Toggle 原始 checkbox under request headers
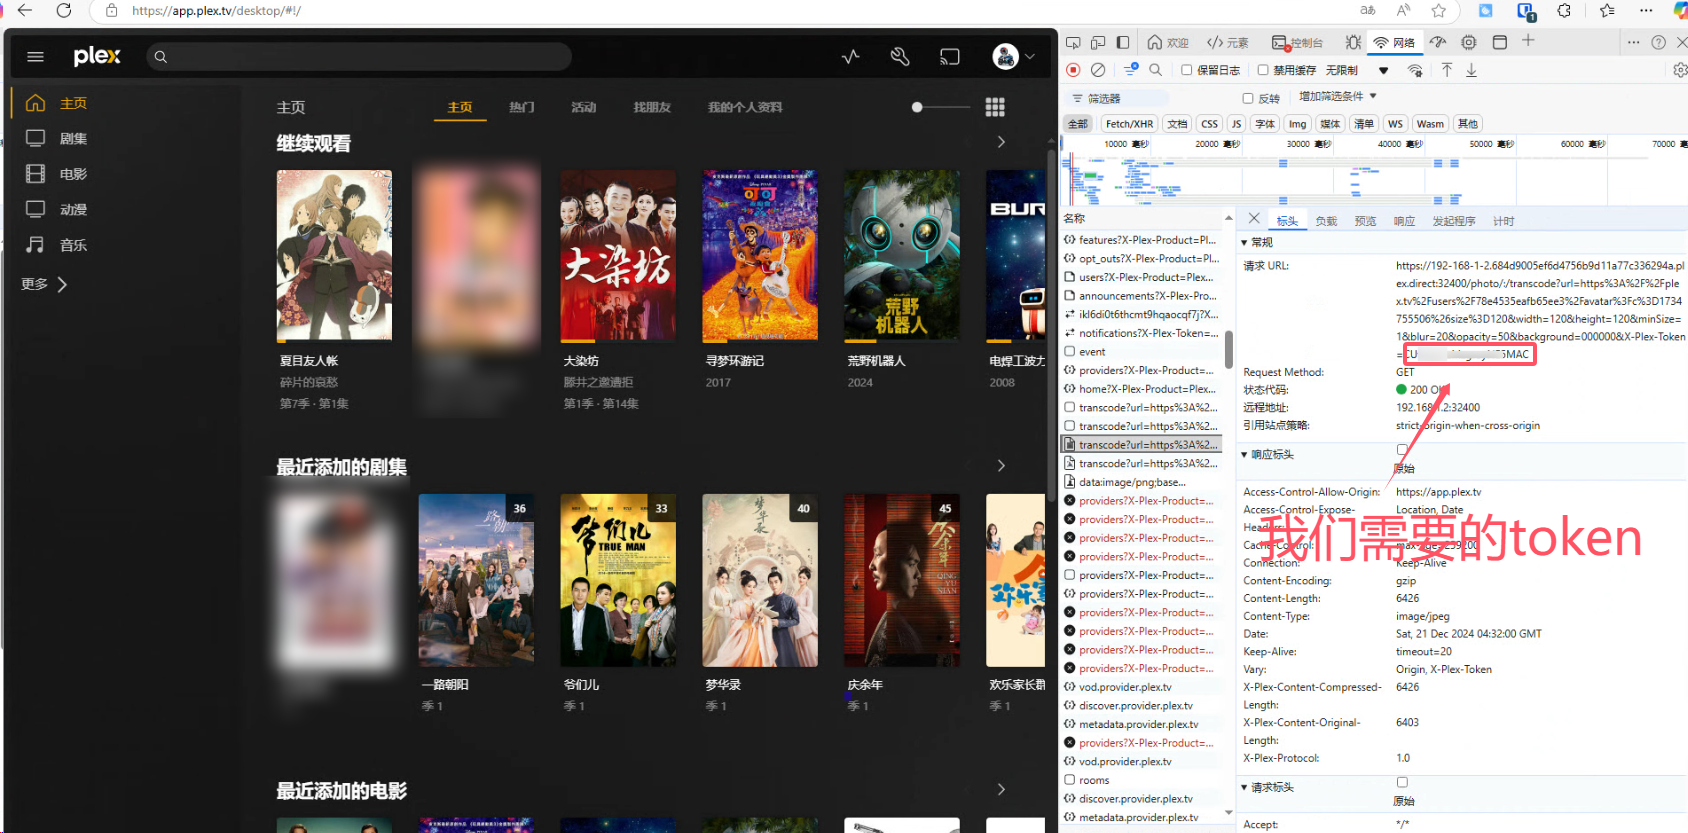1688x833 pixels. [1402, 782]
